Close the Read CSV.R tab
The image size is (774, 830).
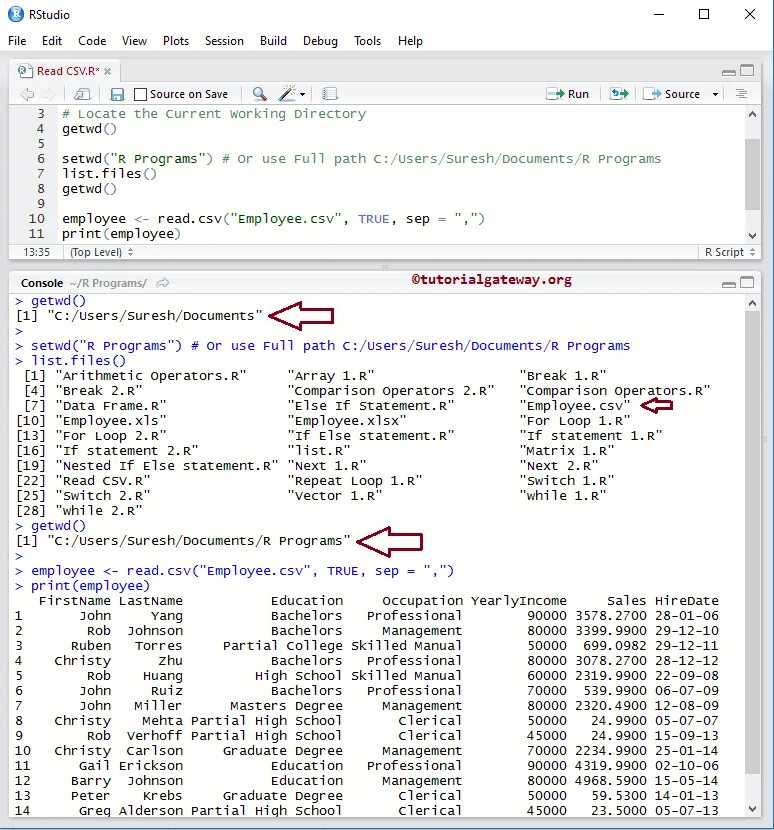107,71
